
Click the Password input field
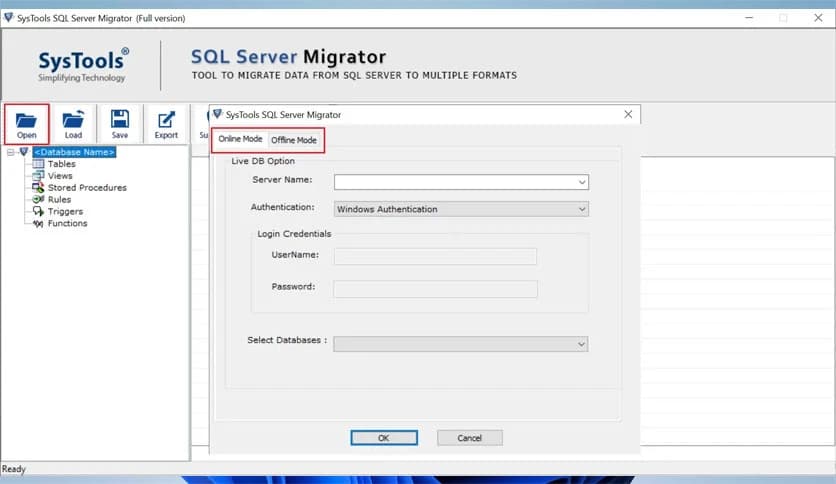tap(435, 289)
